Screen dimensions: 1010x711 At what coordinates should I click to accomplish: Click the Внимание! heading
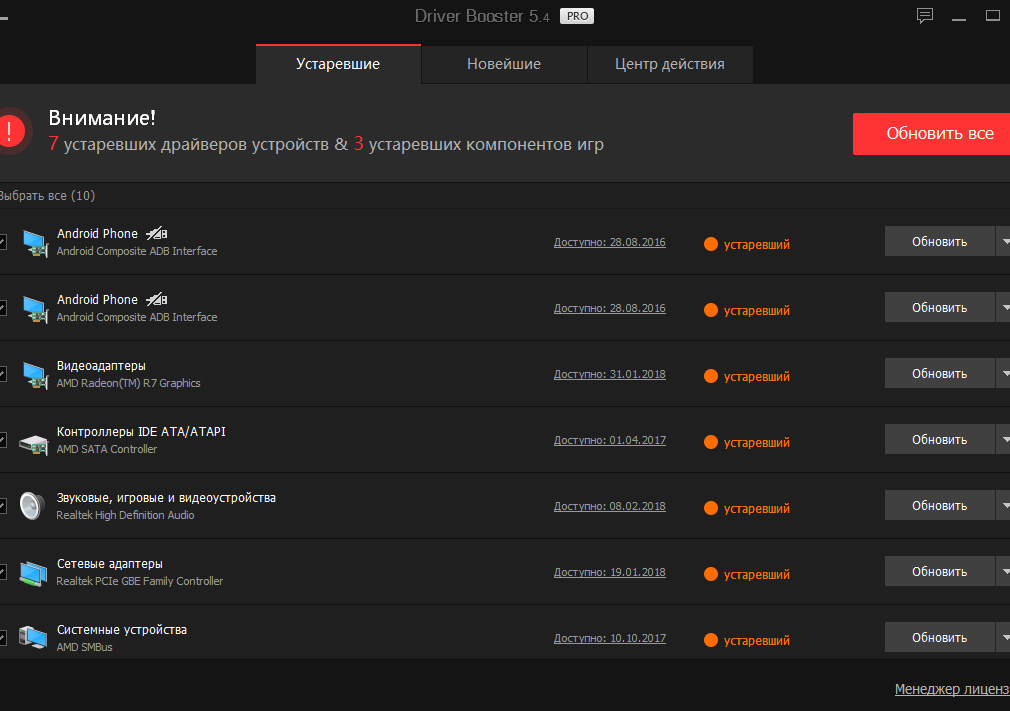point(102,118)
